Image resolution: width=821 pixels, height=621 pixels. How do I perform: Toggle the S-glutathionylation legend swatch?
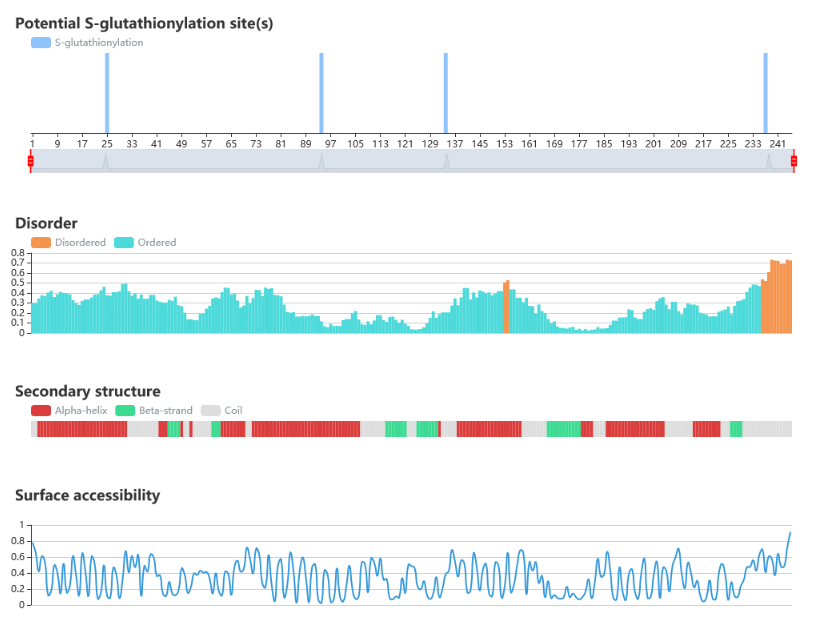(x=41, y=42)
